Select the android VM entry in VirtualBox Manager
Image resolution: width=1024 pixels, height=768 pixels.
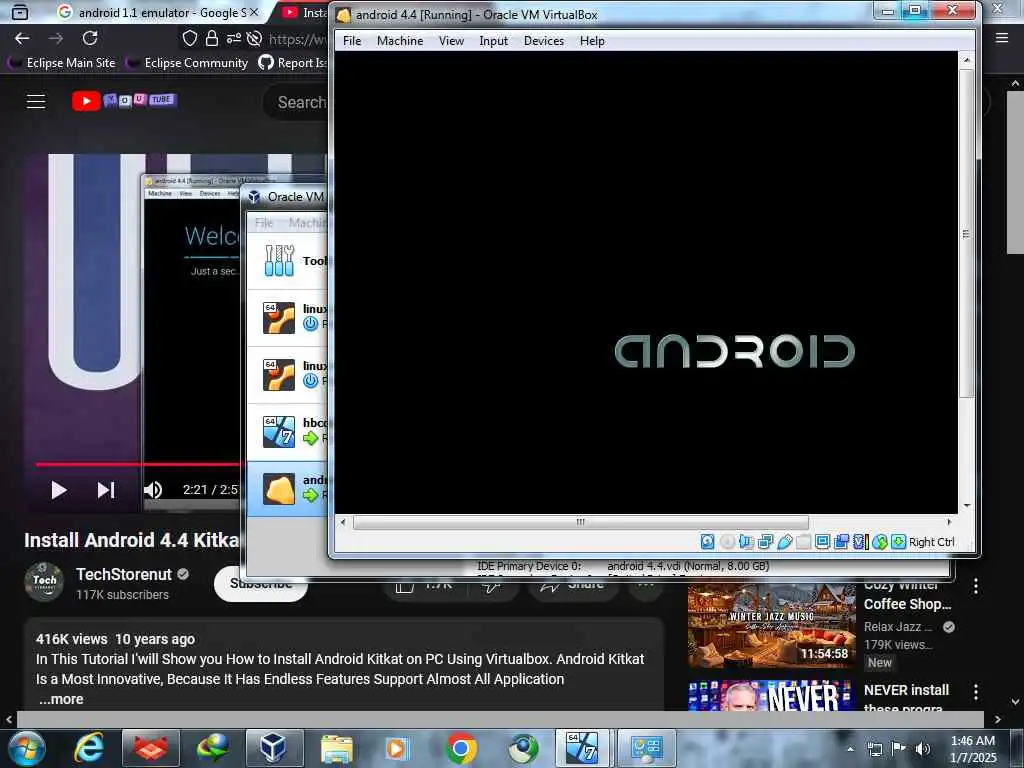(288, 488)
